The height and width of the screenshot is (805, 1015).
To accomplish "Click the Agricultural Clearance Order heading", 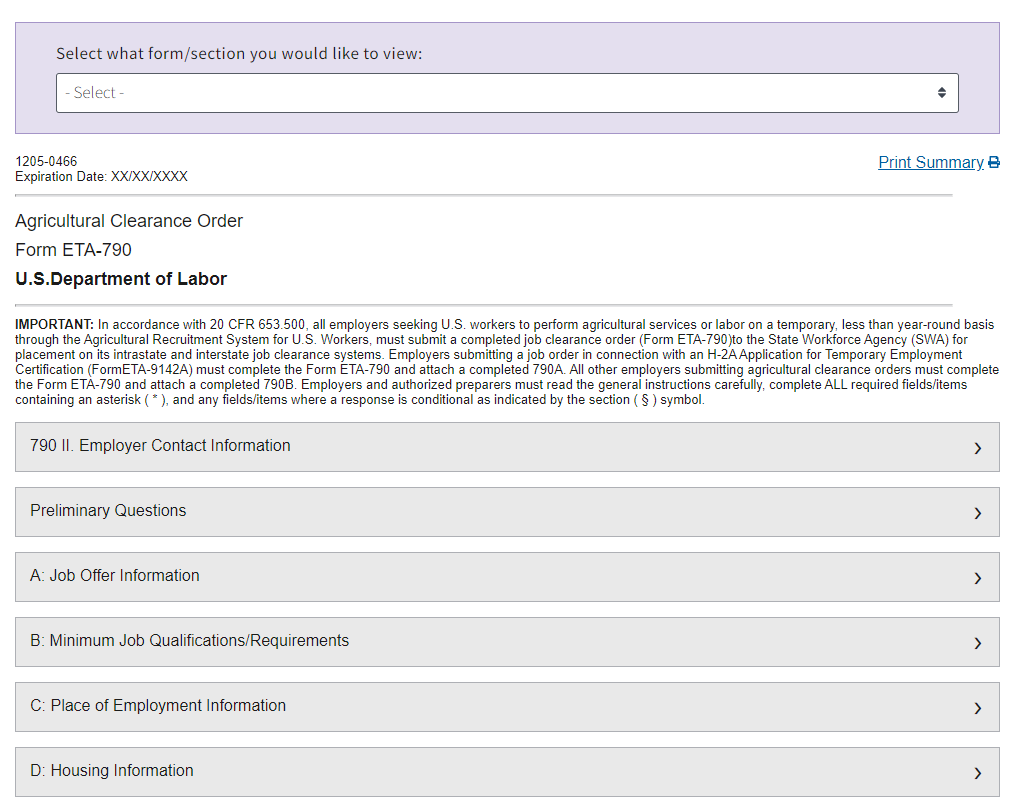I will coord(129,221).
